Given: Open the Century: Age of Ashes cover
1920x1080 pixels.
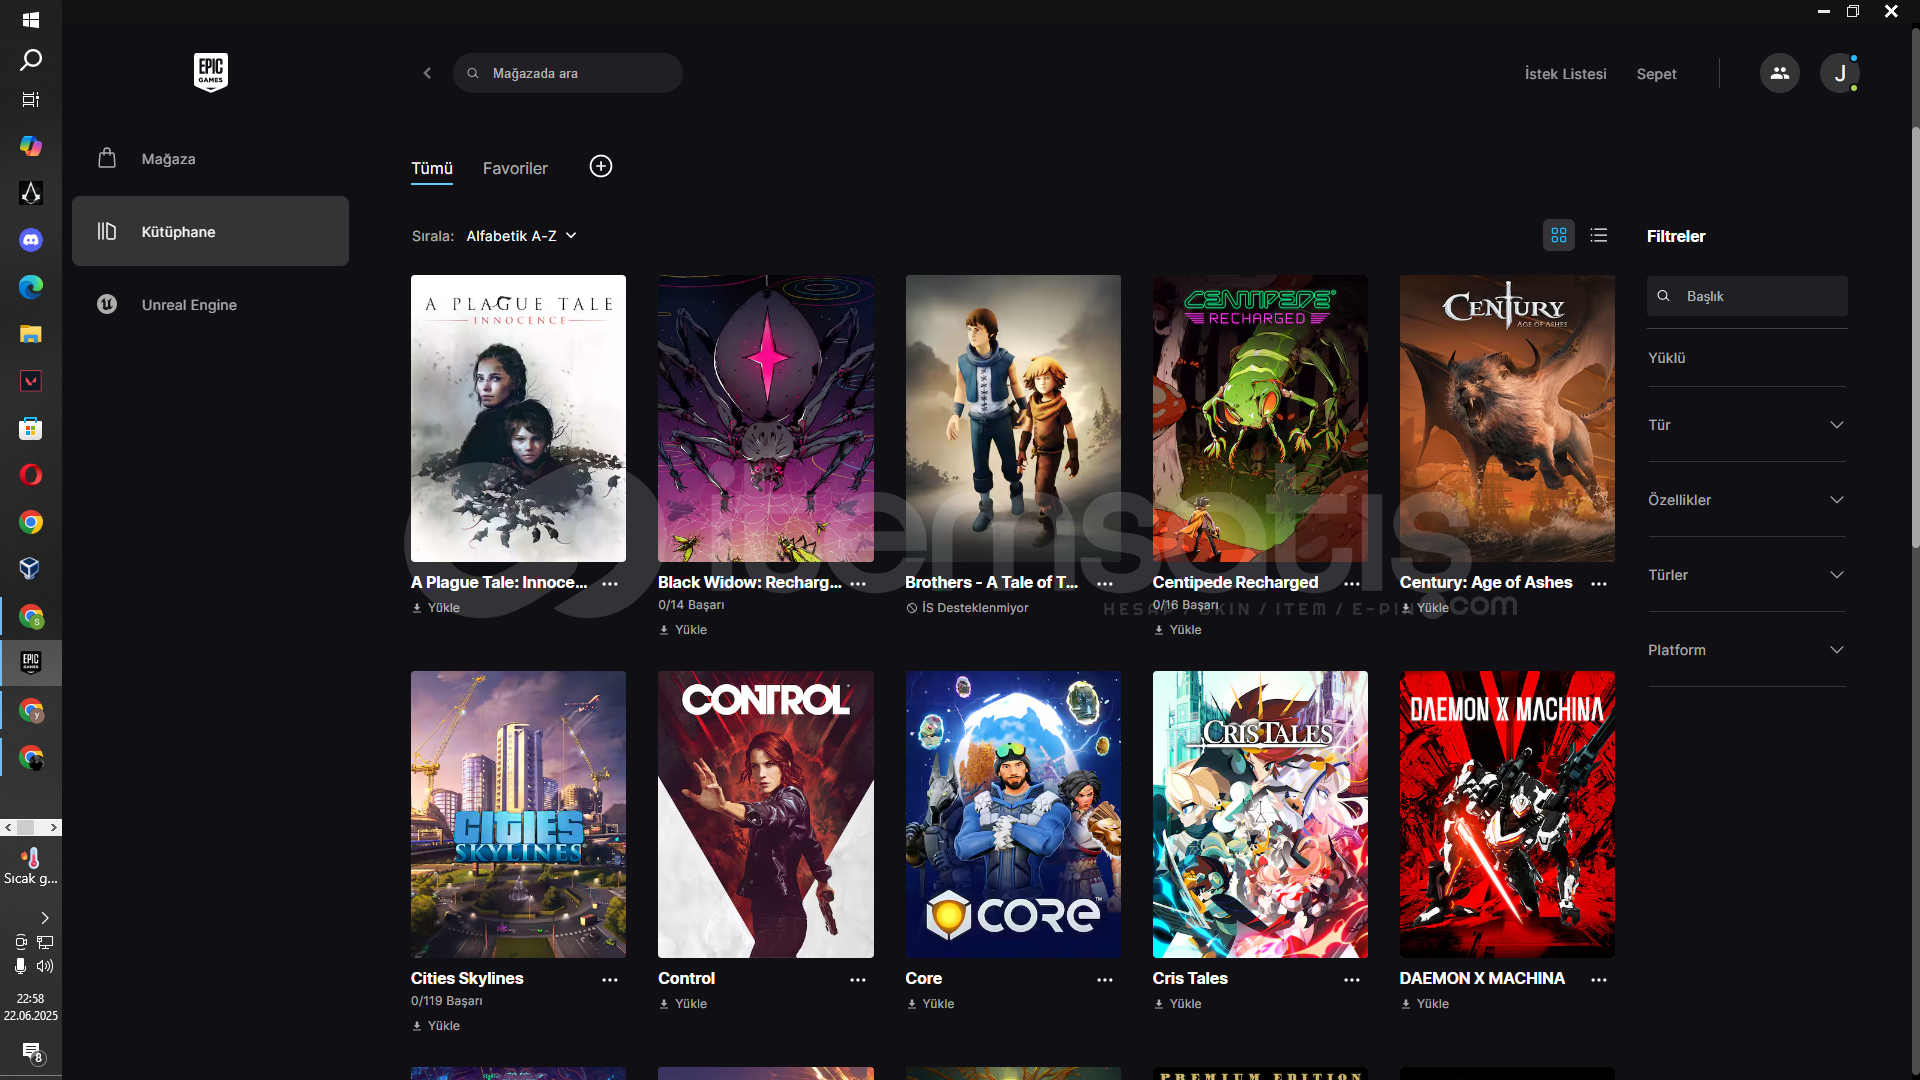Looking at the screenshot, I should pyautogui.click(x=1507, y=418).
